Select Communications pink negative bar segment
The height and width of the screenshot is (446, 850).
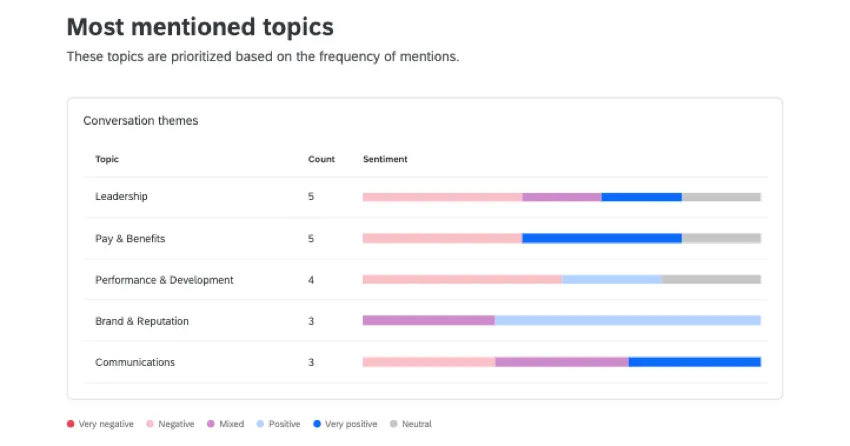pyautogui.click(x=428, y=363)
